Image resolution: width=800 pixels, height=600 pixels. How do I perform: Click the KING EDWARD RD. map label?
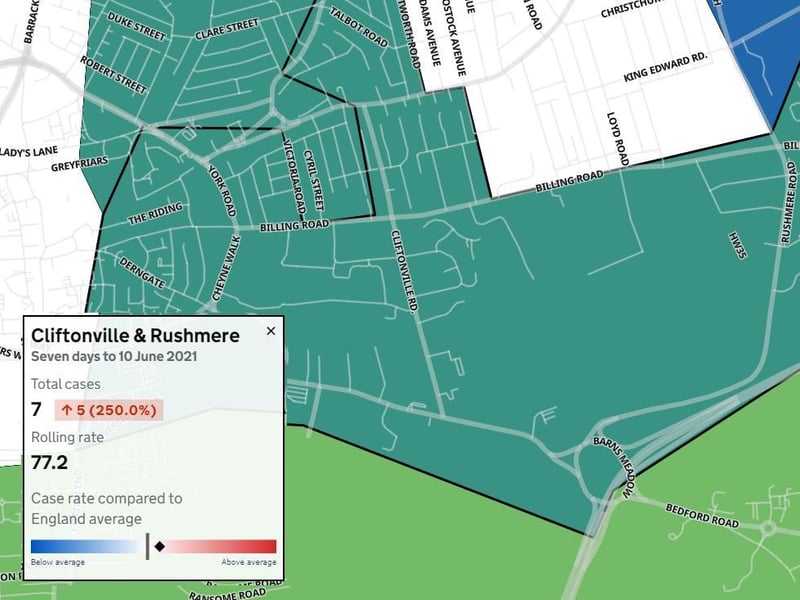point(666,67)
